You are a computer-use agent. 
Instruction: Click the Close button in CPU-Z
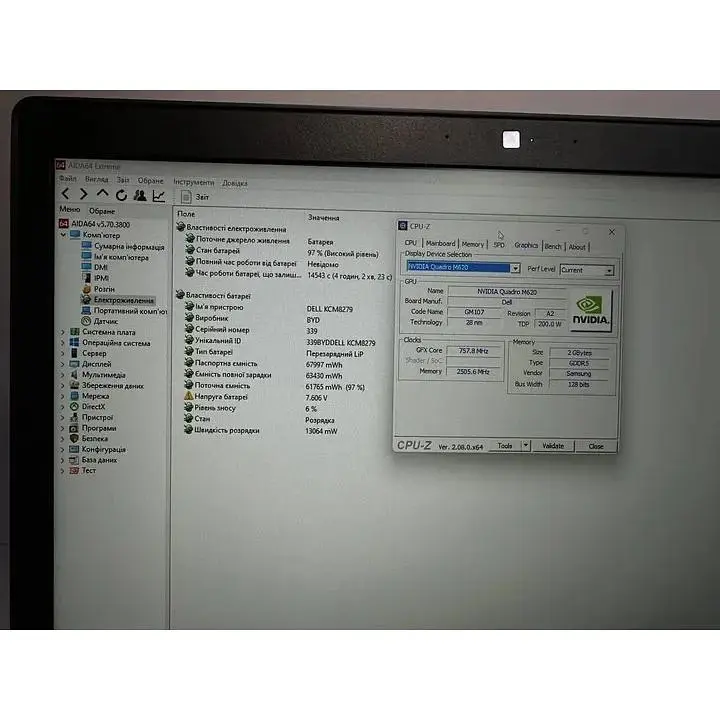[596, 446]
